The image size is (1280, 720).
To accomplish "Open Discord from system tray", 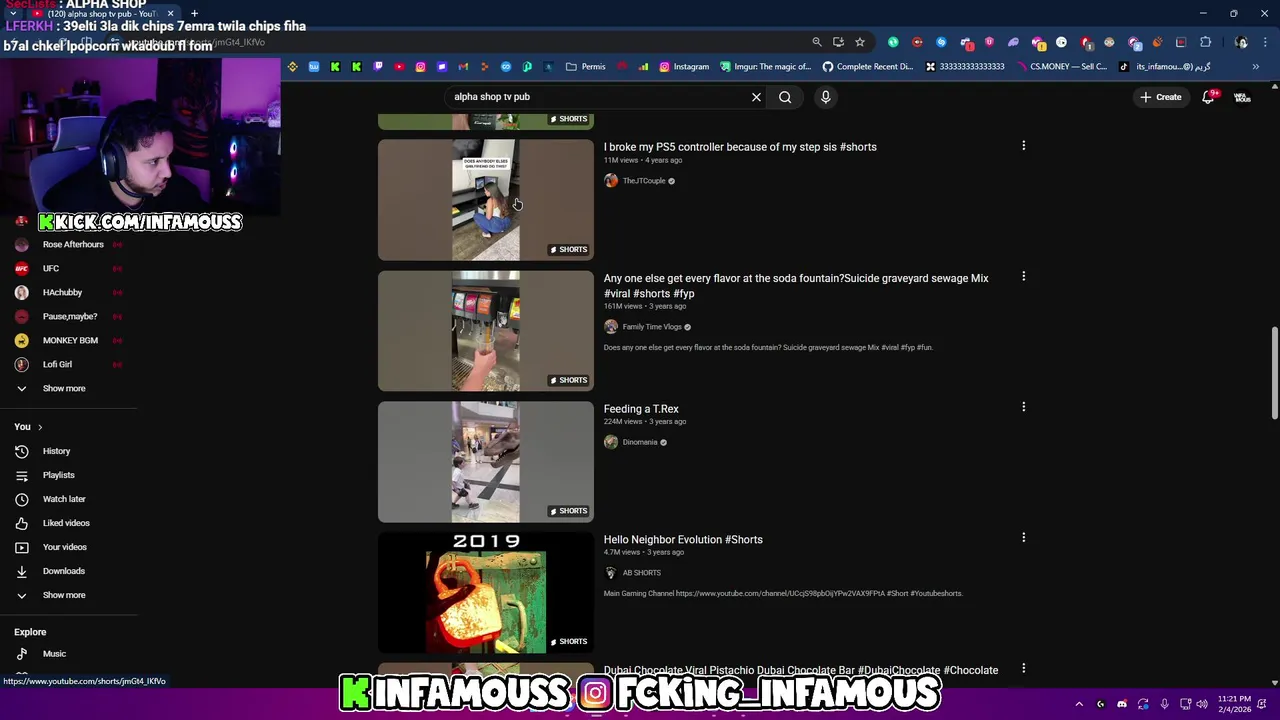I will coord(1122,704).
